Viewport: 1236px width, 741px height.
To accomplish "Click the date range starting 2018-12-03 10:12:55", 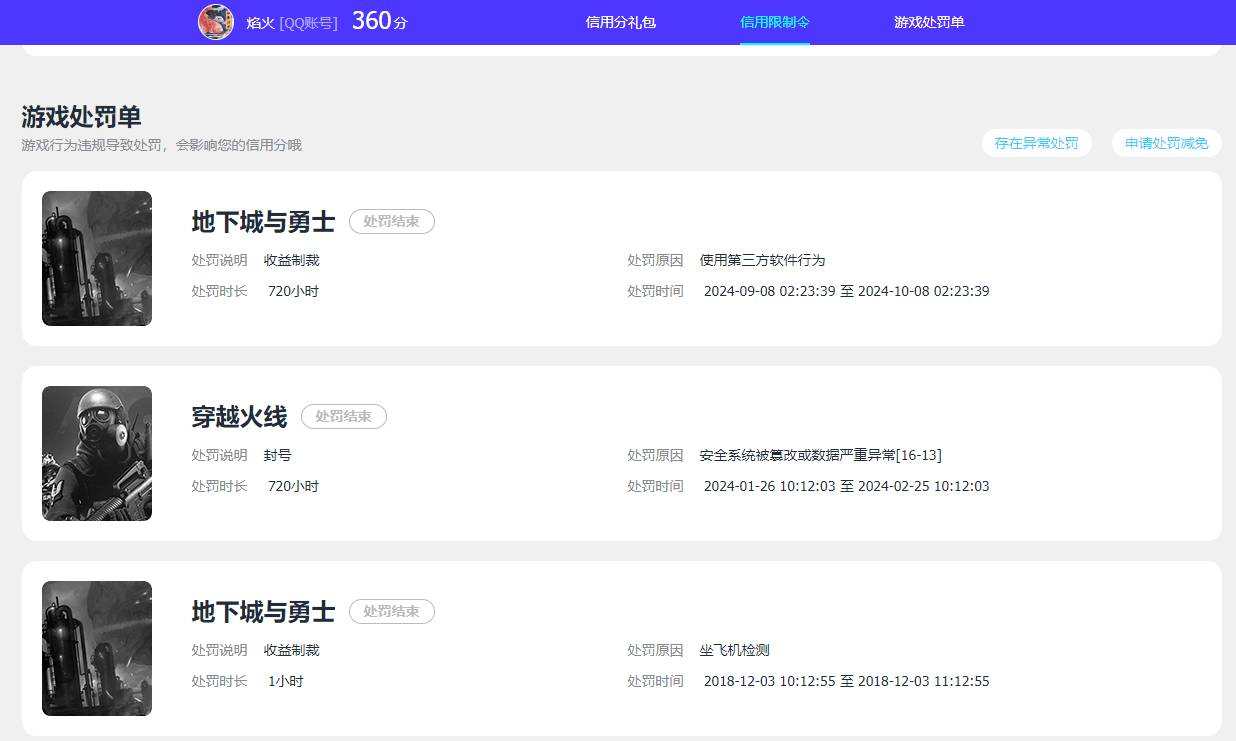I will pos(847,681).
